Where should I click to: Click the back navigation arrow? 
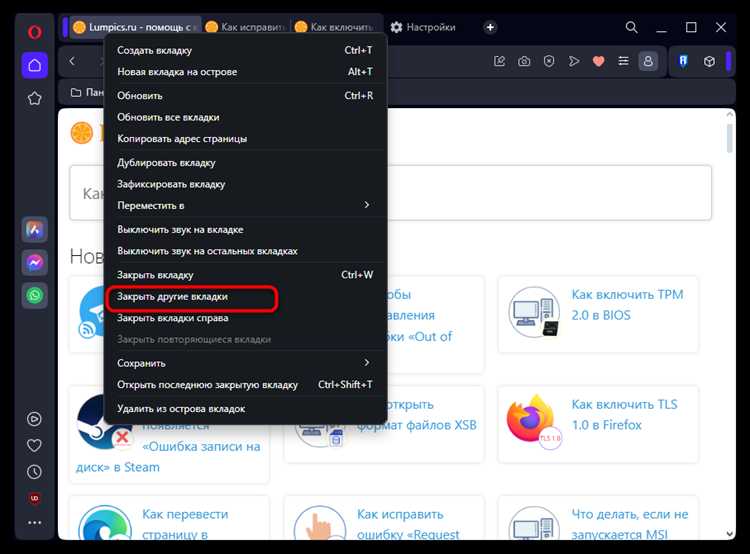(73, 61)
